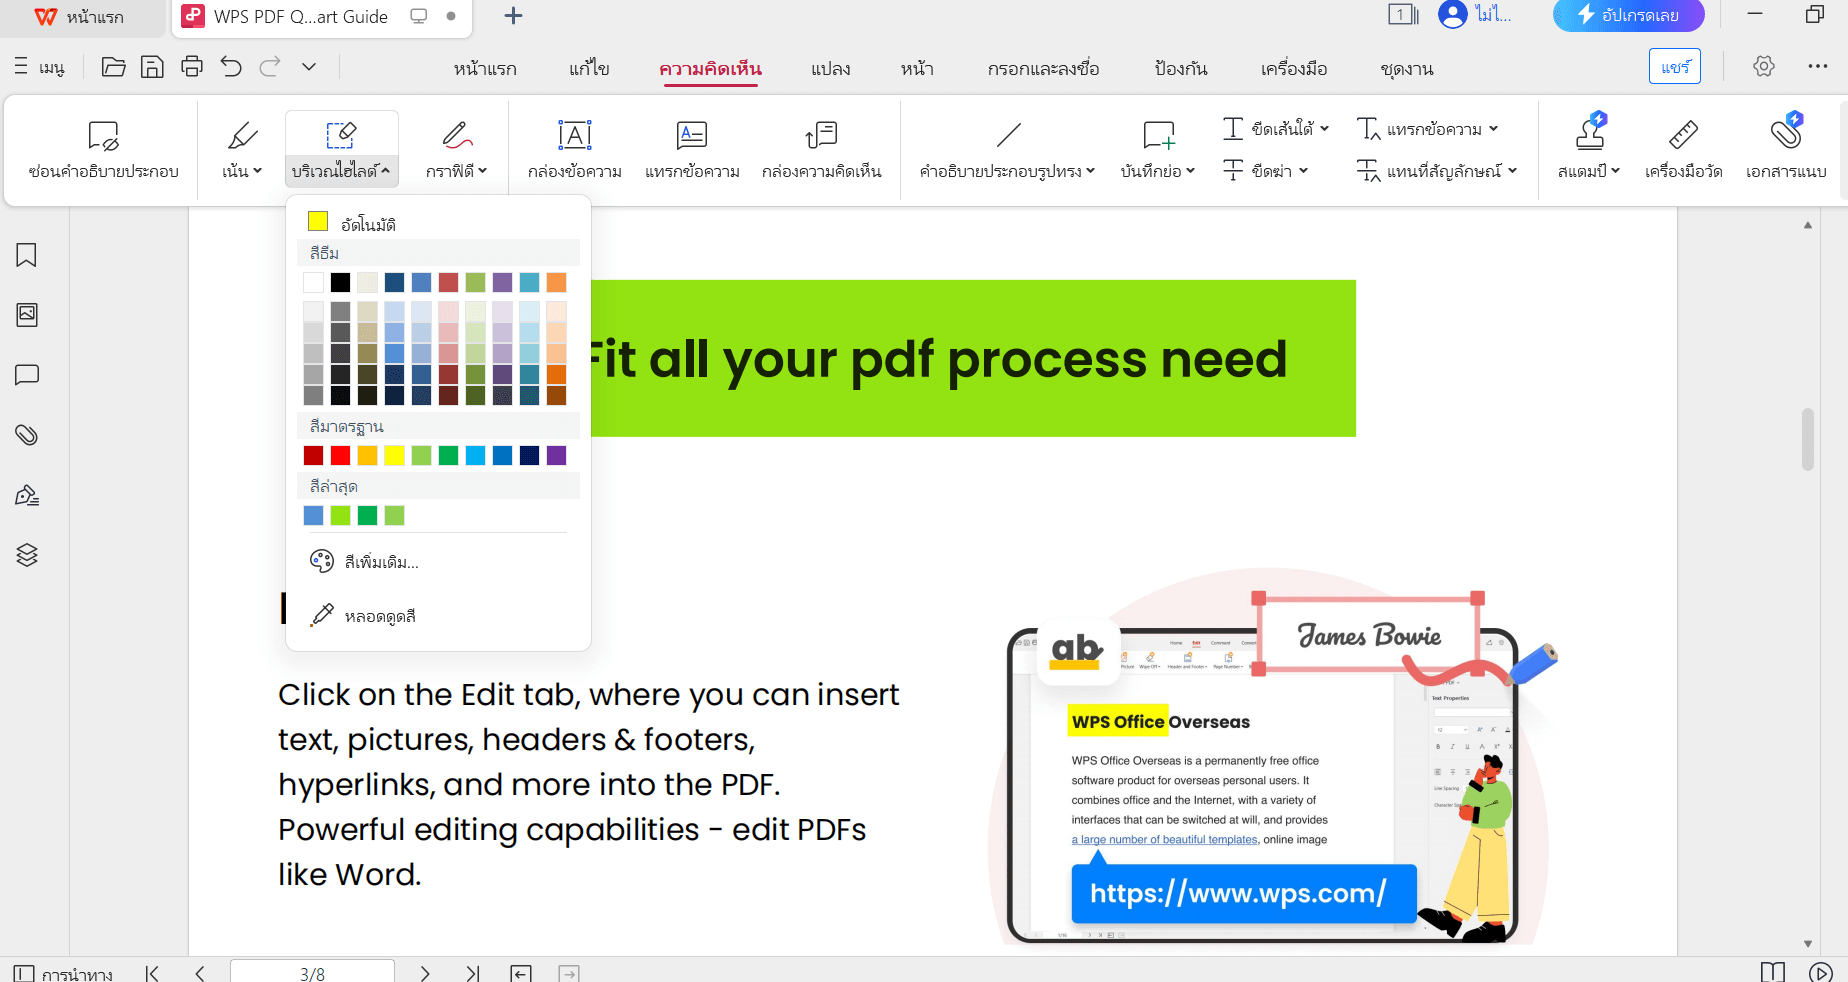Click the เอกสารแนบ attachment paperclip tool
The height and width of the screenshot is (982, 1848).
coord(1786,150)
